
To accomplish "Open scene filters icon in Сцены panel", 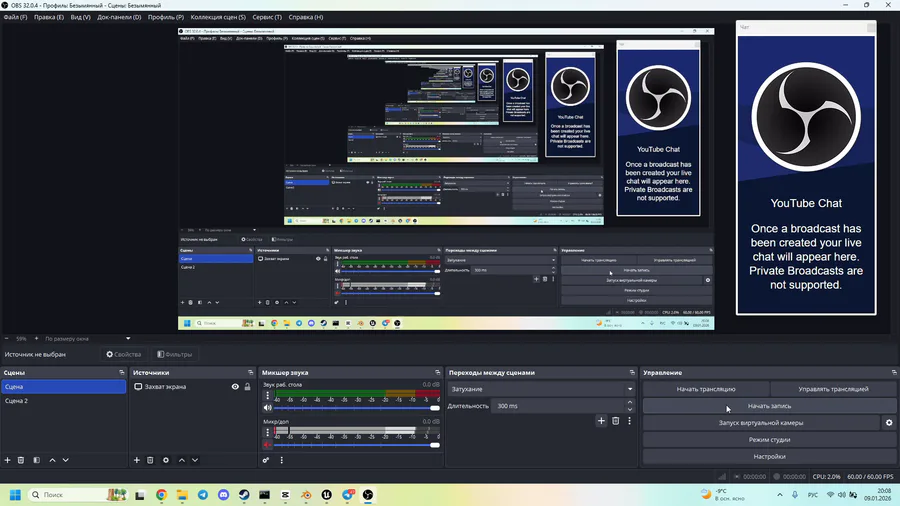I will [36, 460].
